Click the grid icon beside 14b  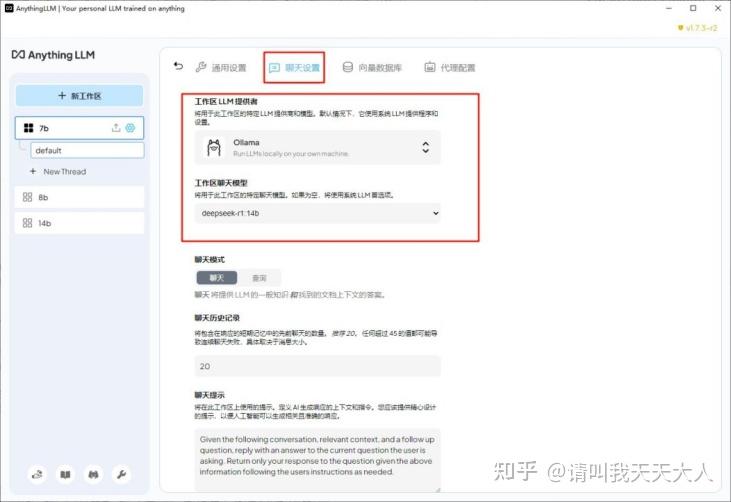[28, 223]
